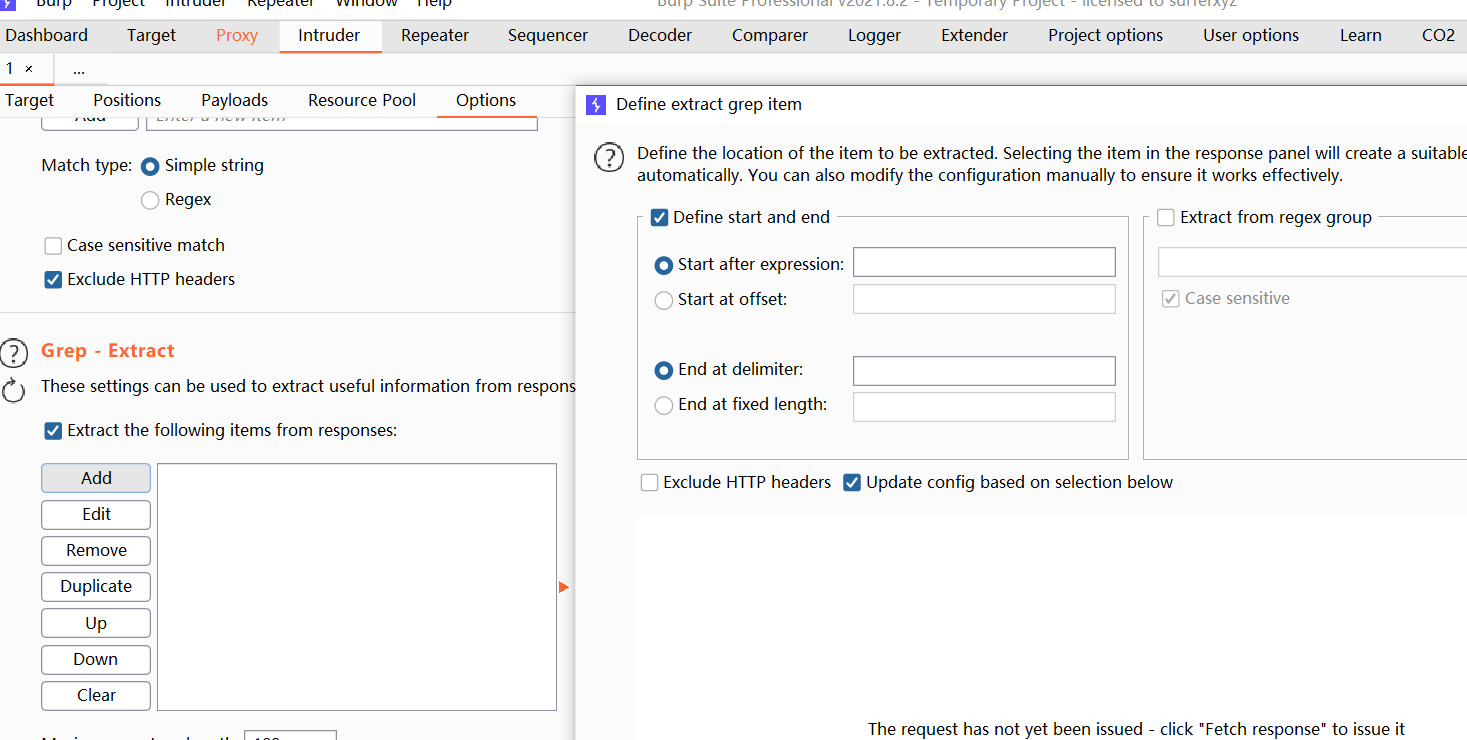The image size is (1467, 740).
Task: Toggle Update config based on selection below
Action: (x=852, y=483)
